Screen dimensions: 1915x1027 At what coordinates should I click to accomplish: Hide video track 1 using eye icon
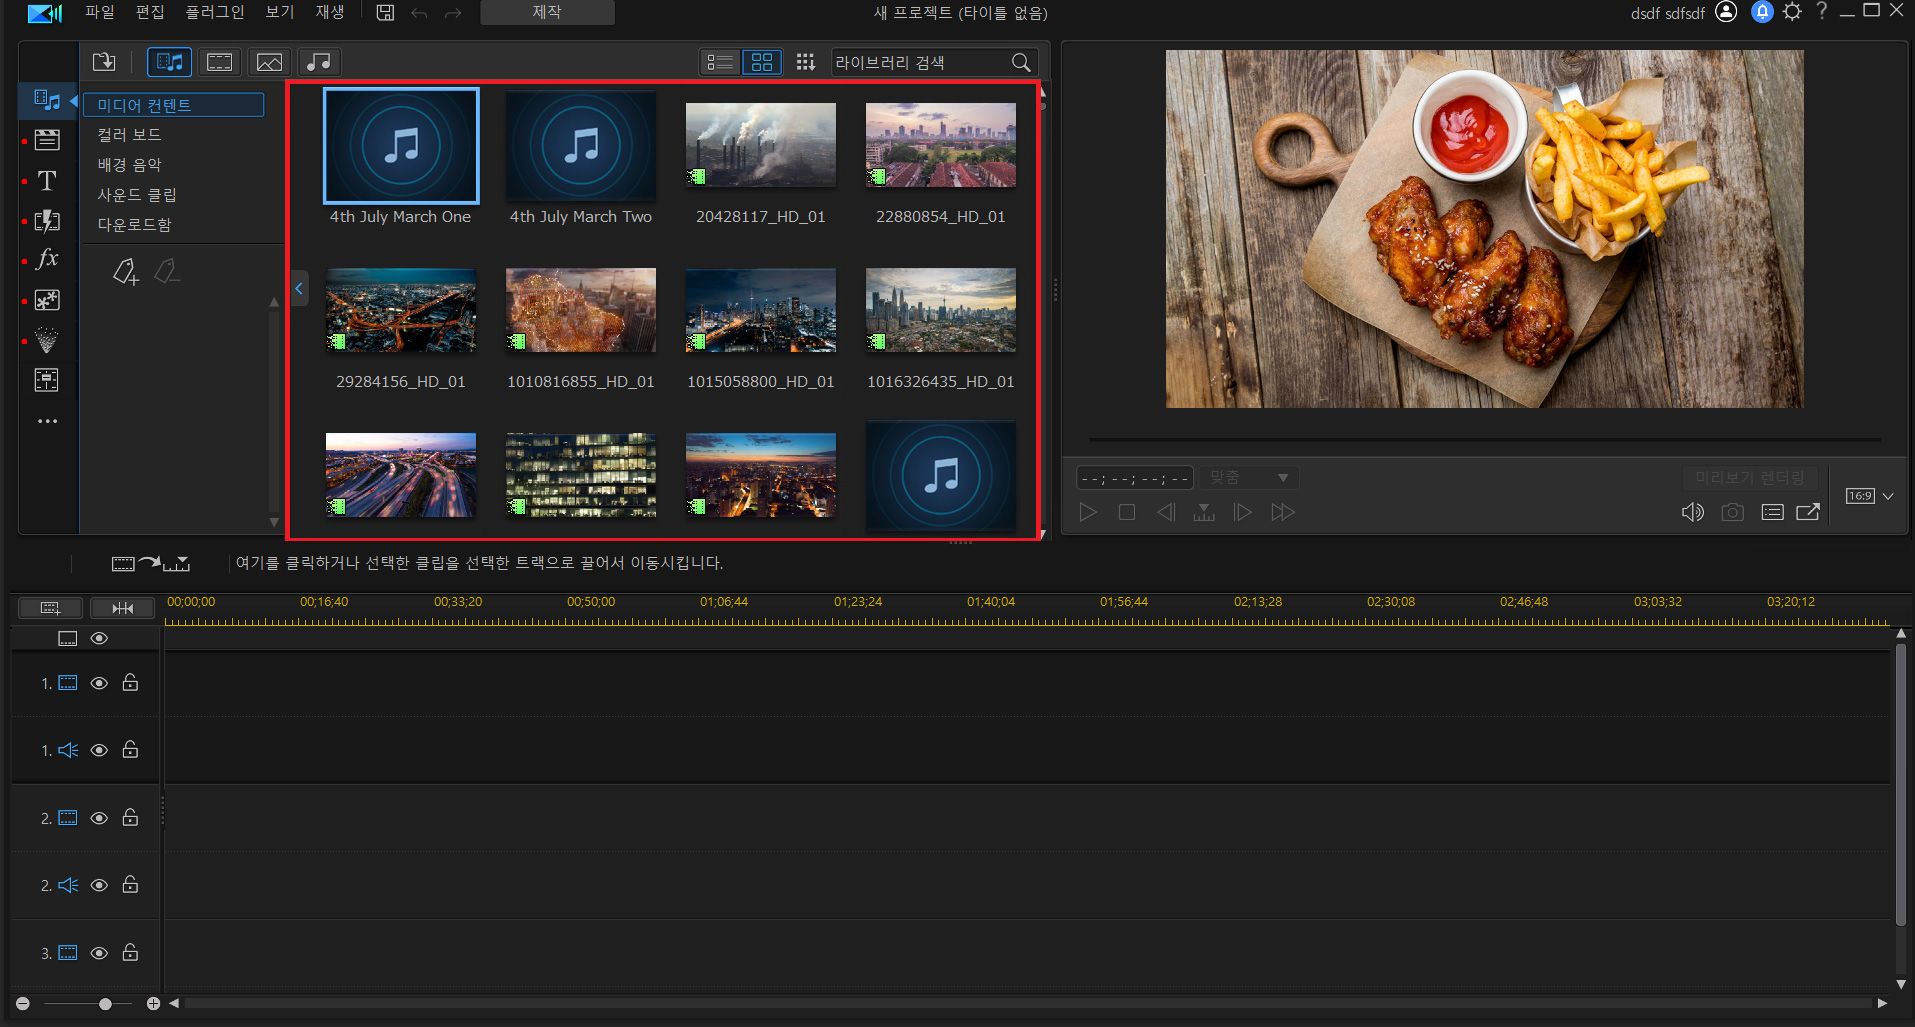click(99, 683)
